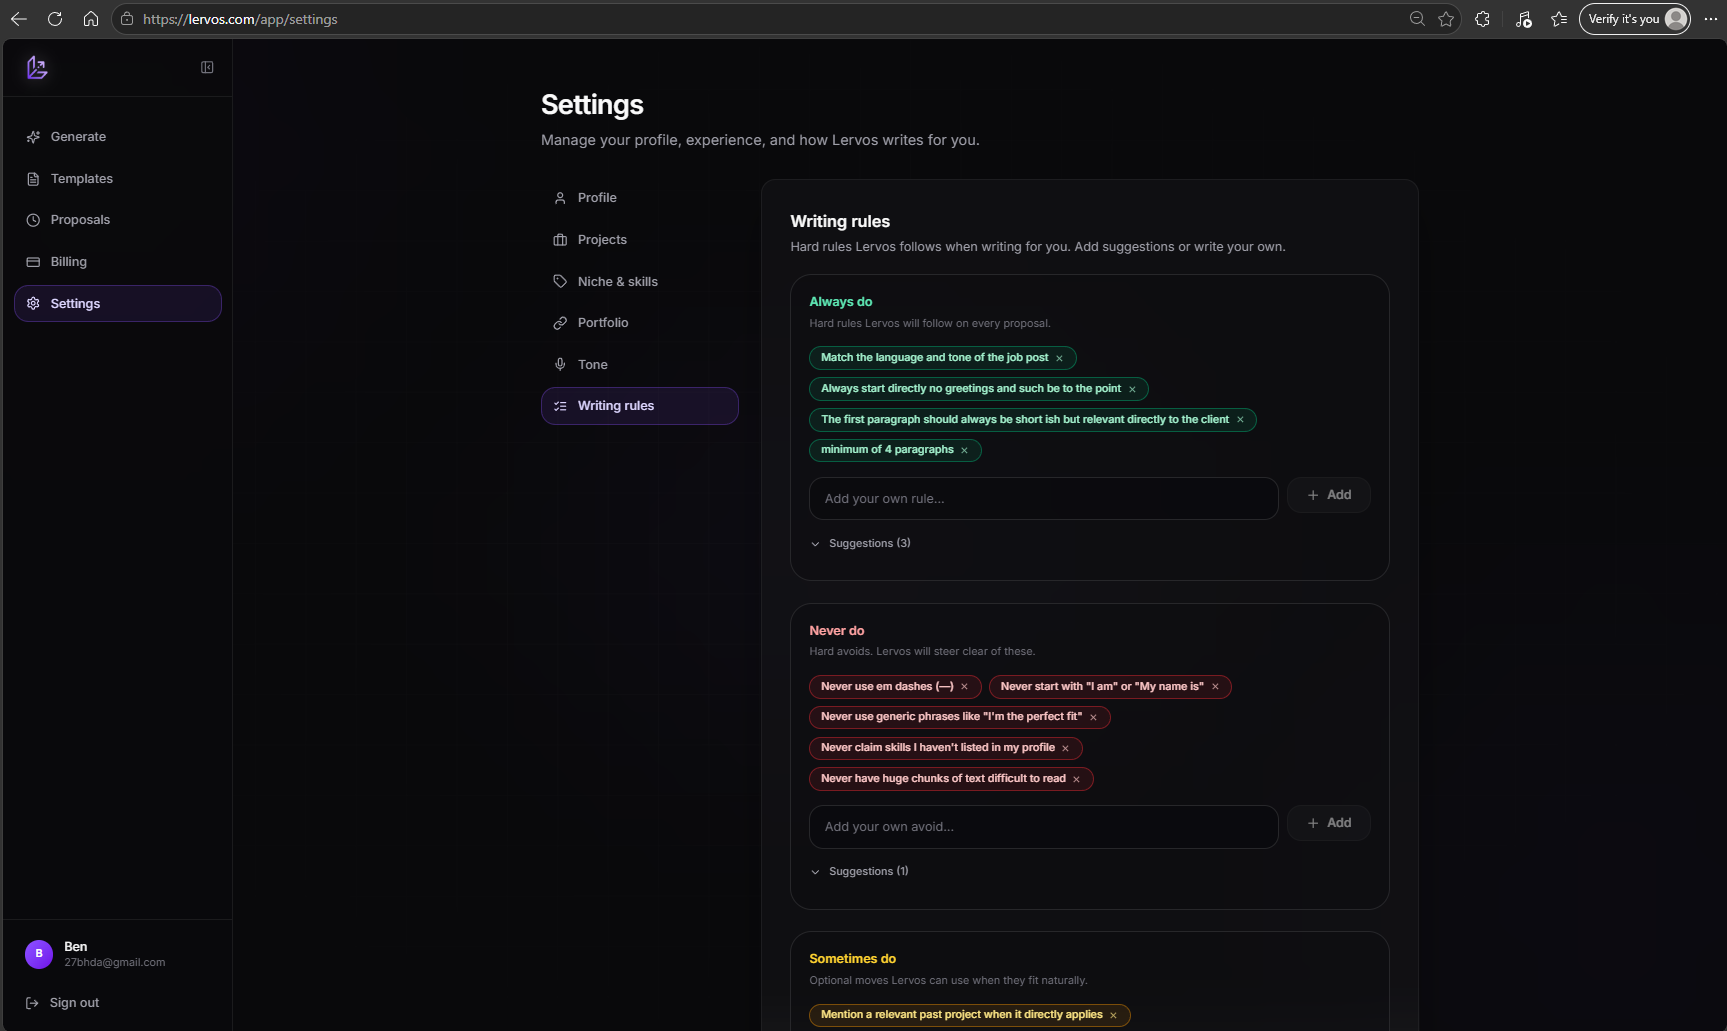Switch to the Tone settings tab
Screen dimensions: 1727x1031
pyautogui.click(x=640, y=365)
